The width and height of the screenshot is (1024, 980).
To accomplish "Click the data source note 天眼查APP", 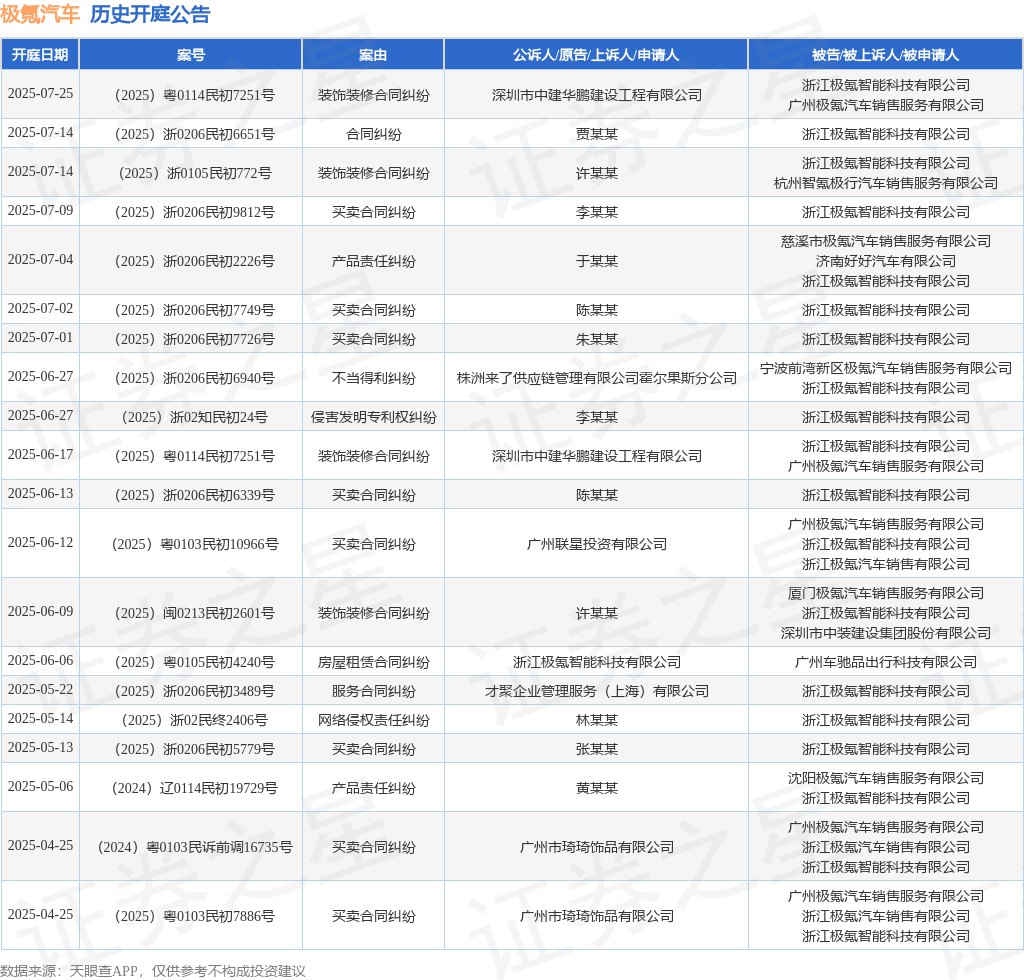I will [x=103, y=971].
